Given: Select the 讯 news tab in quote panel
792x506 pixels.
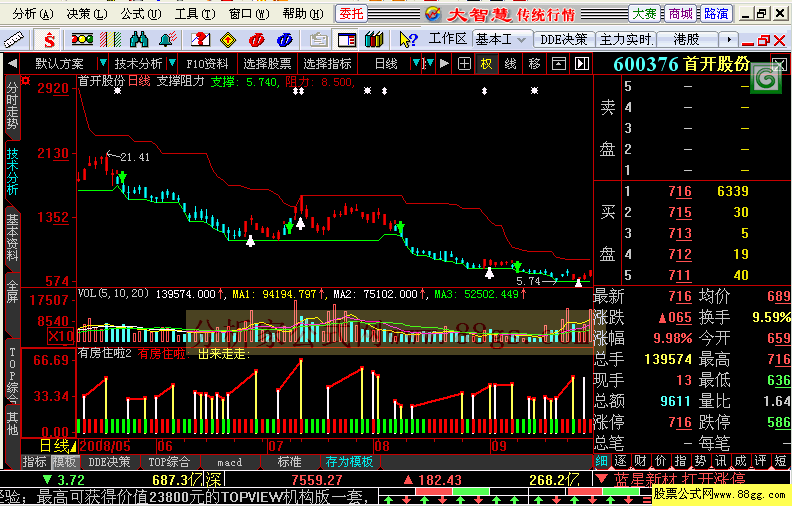Looking at the screenshot, I should point(720,461).
